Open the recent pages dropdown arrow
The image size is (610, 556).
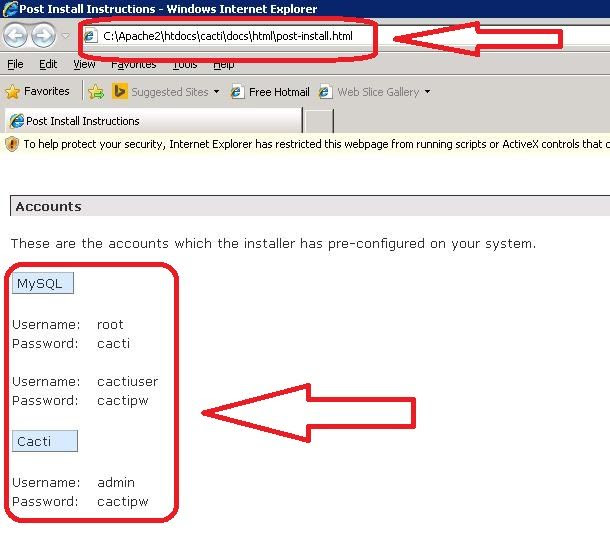[66, 36]
